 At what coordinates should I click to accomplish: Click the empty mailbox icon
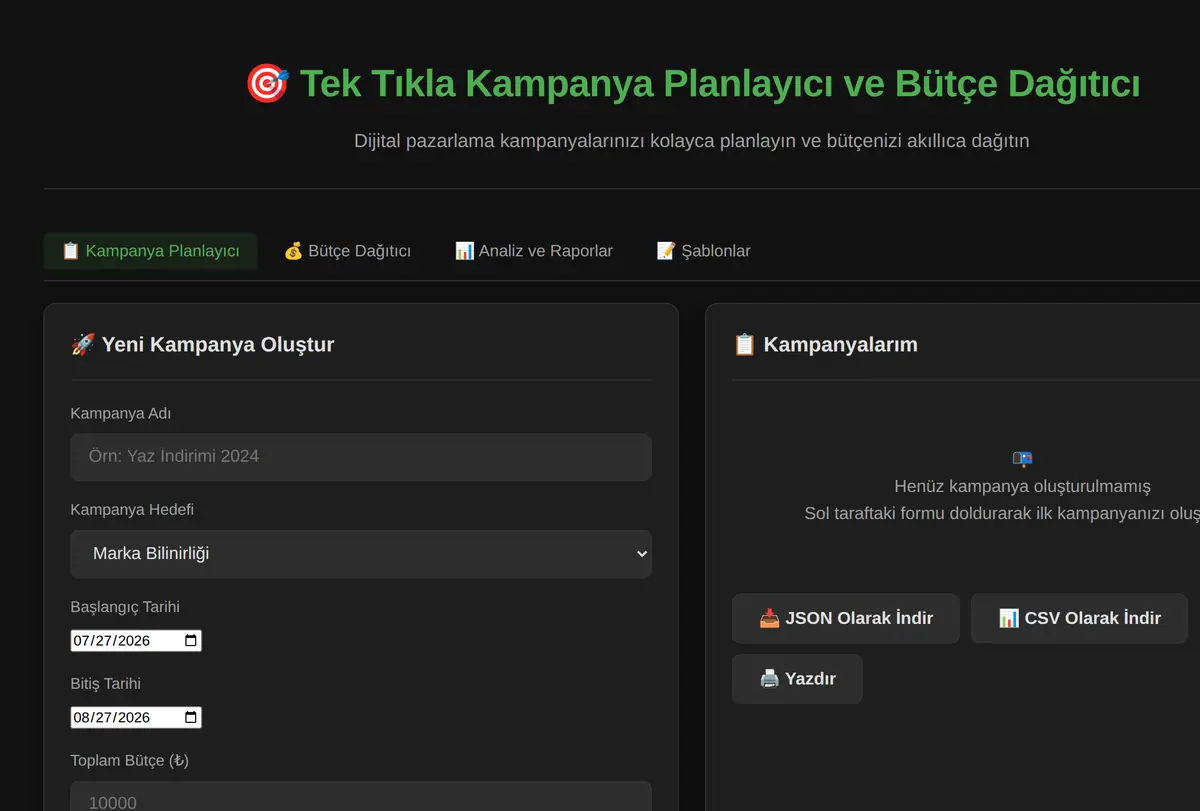pyautogui.click(x=1022, y=459)
